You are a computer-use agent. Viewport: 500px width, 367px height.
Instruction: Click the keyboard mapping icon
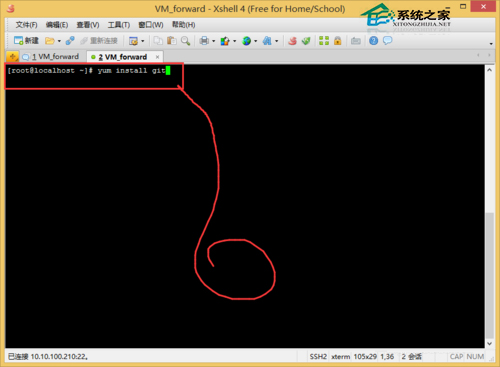pyautogui.click(x=356, y=41)
